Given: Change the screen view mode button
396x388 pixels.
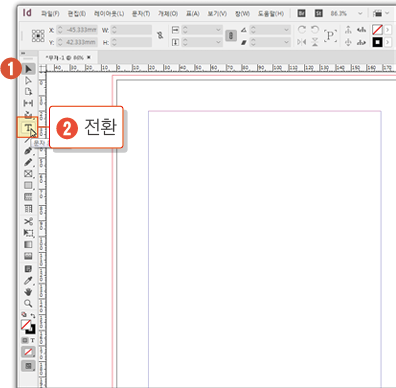Looking at the screenshot, I should pos(28,366).
